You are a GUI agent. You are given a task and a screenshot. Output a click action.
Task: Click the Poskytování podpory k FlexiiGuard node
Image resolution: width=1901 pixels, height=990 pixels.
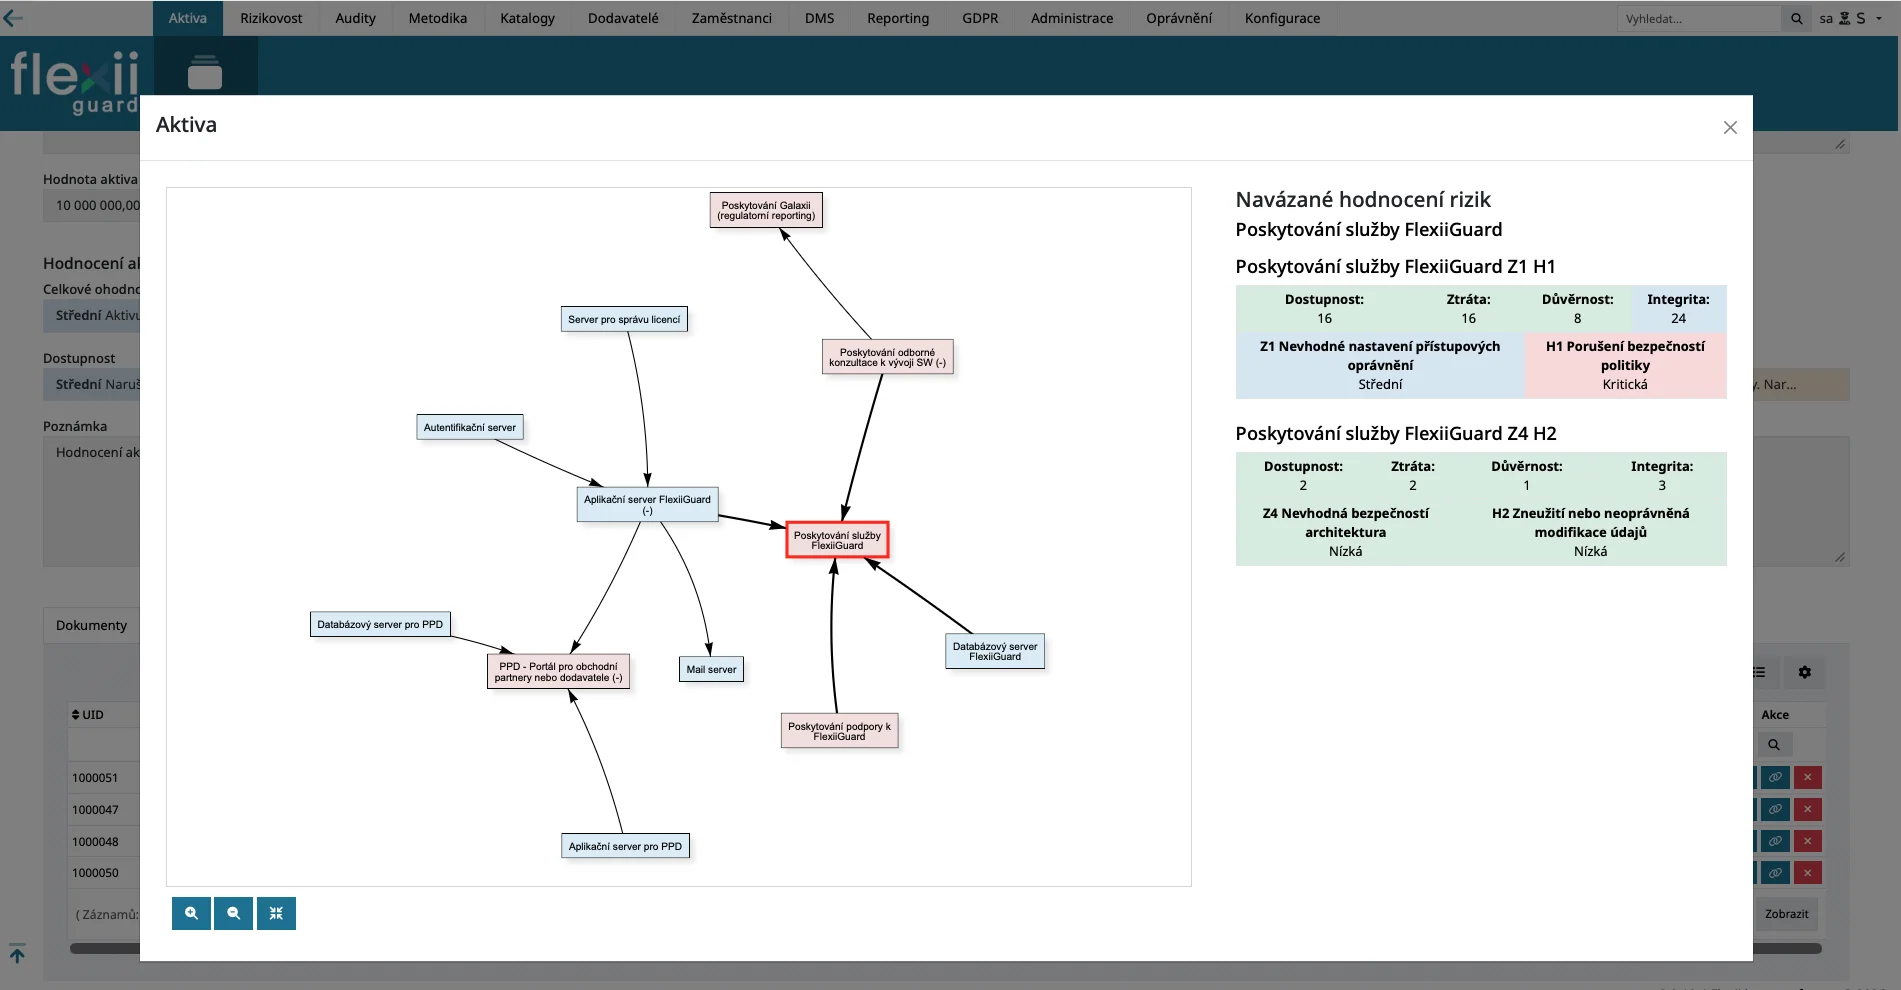[x=839, y=731]
